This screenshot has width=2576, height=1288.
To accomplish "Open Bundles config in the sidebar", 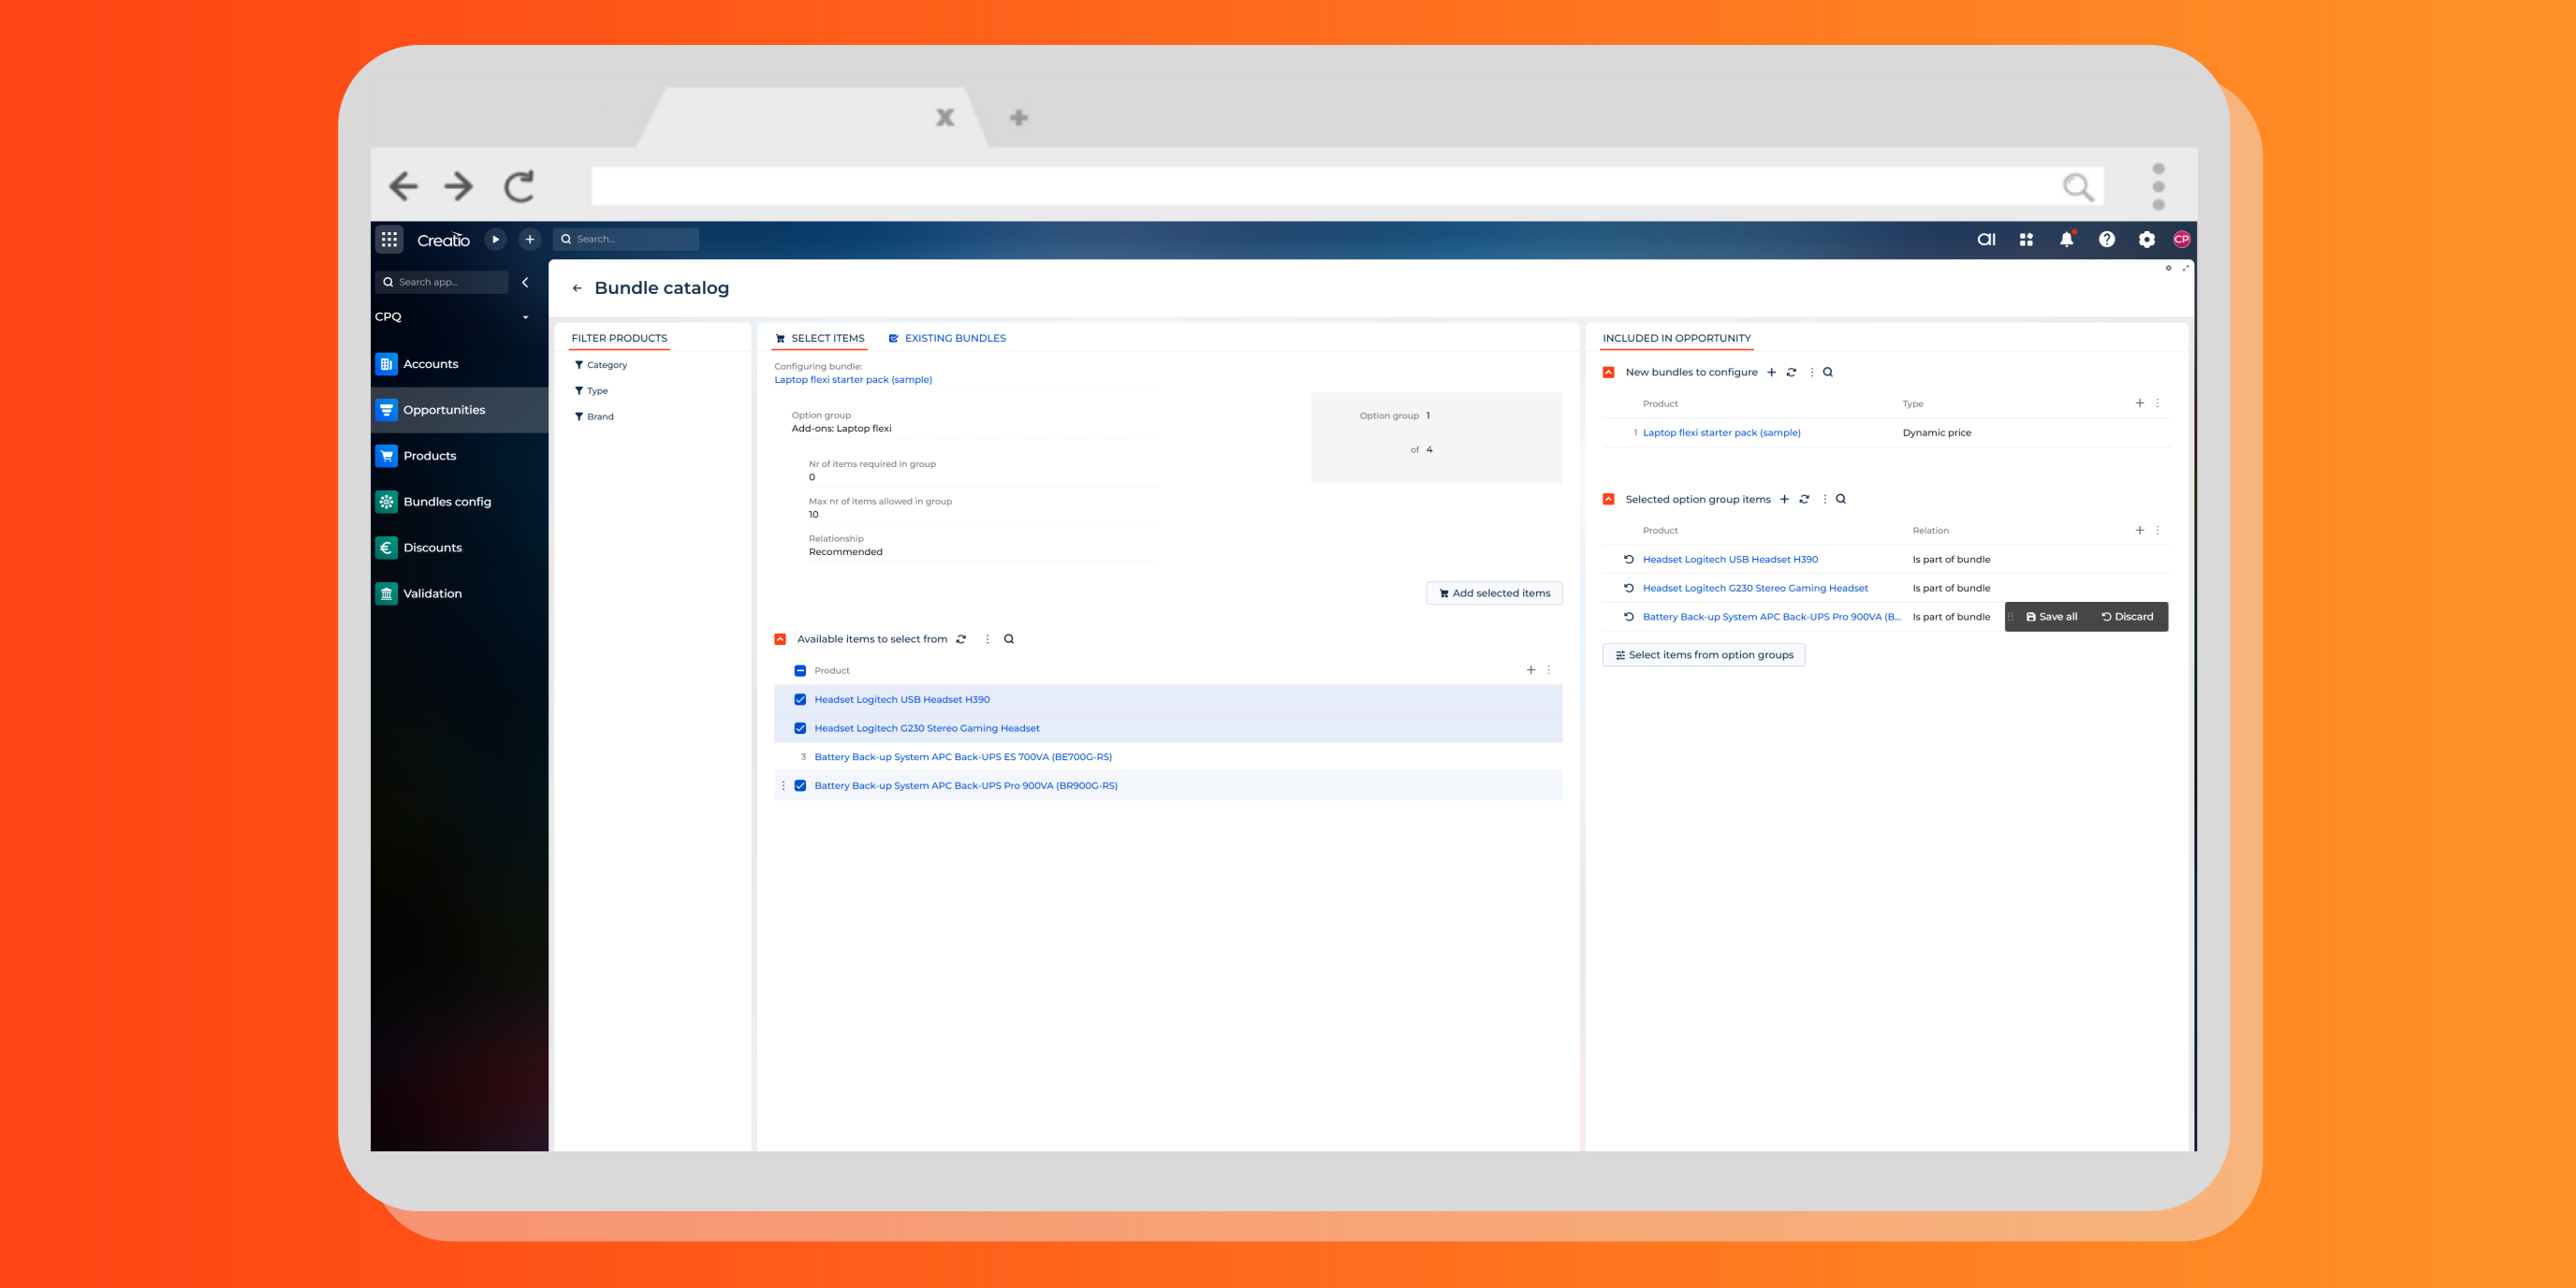I will click(x=446, y=501).
